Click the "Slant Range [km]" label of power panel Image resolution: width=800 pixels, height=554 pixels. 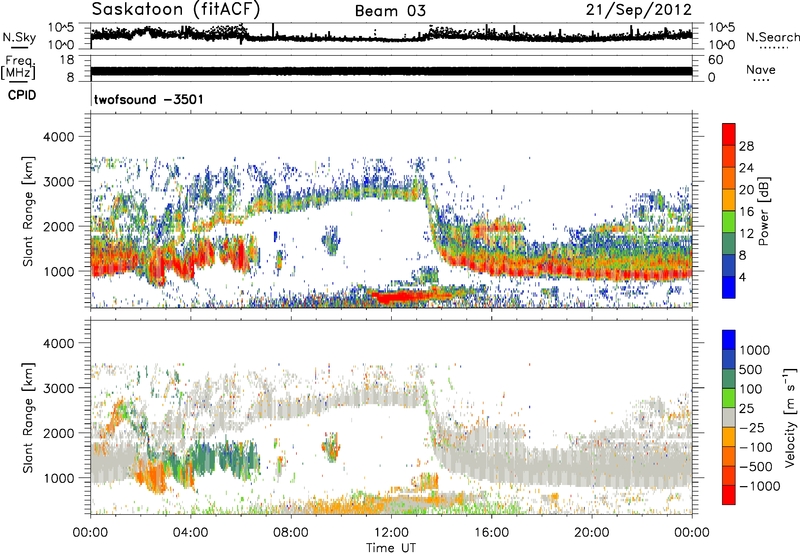pos(28,211)
